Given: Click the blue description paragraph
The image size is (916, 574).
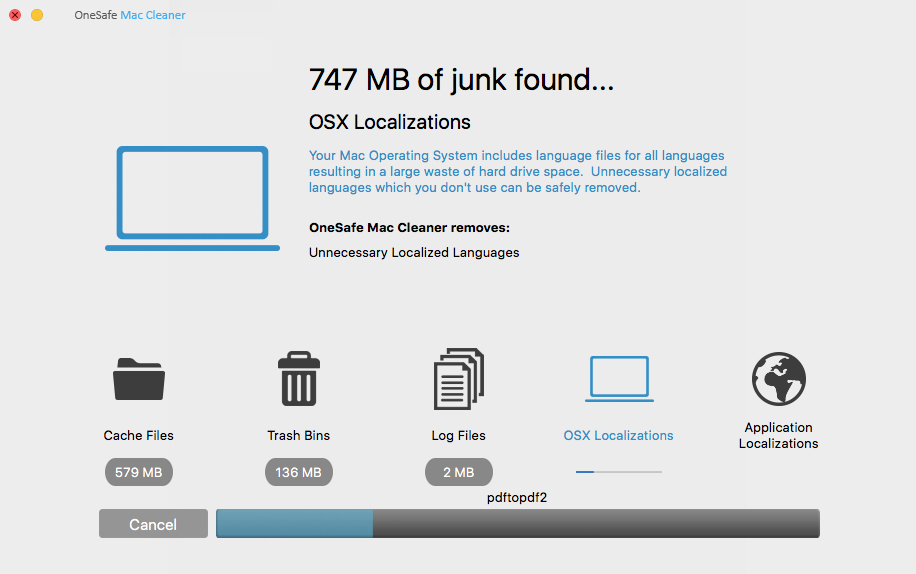Looking at the screenshot, I should coord(518,172).
